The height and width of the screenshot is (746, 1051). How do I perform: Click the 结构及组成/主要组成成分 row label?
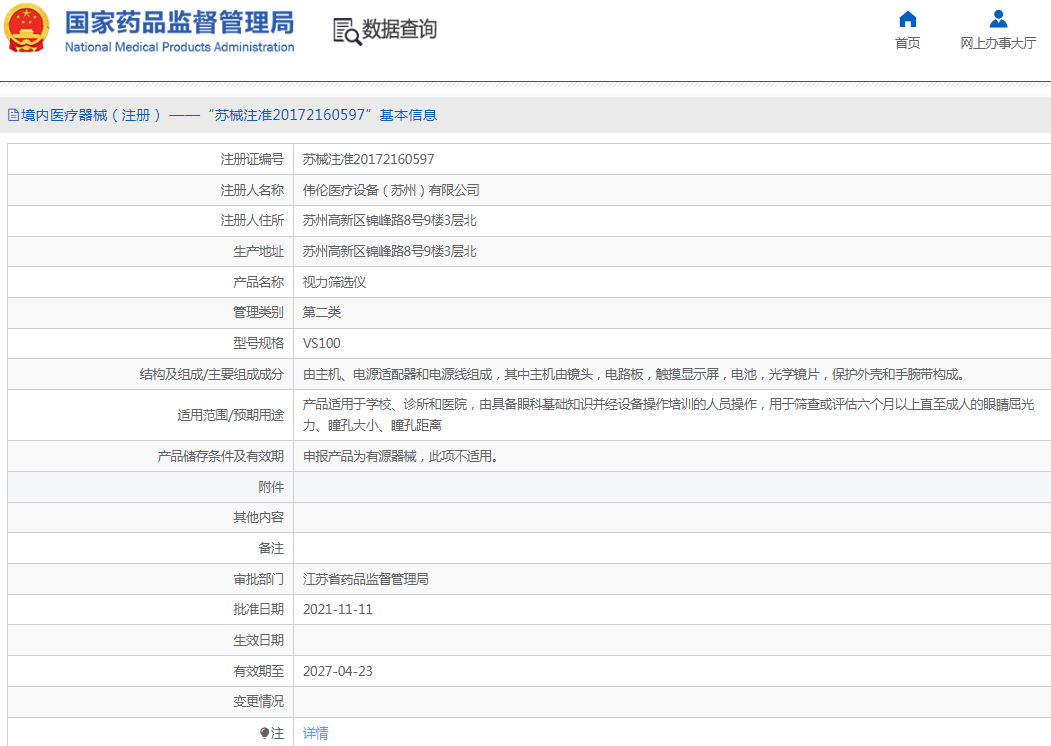tap(212, 374)
